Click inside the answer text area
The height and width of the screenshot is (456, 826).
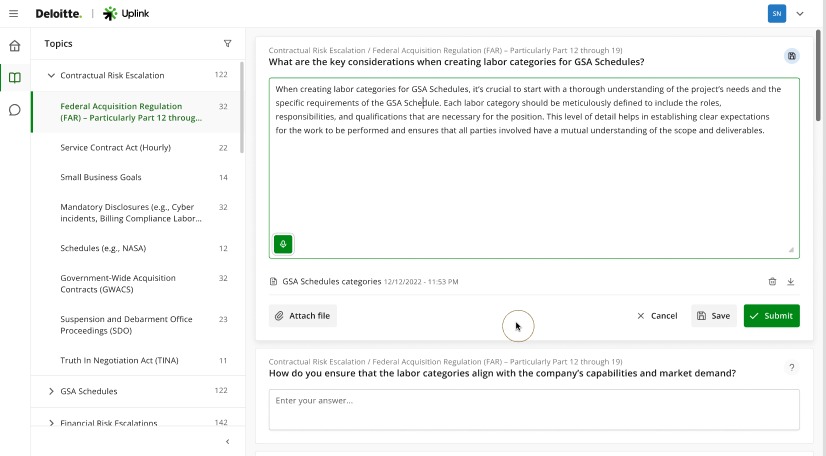pos(534,168)
